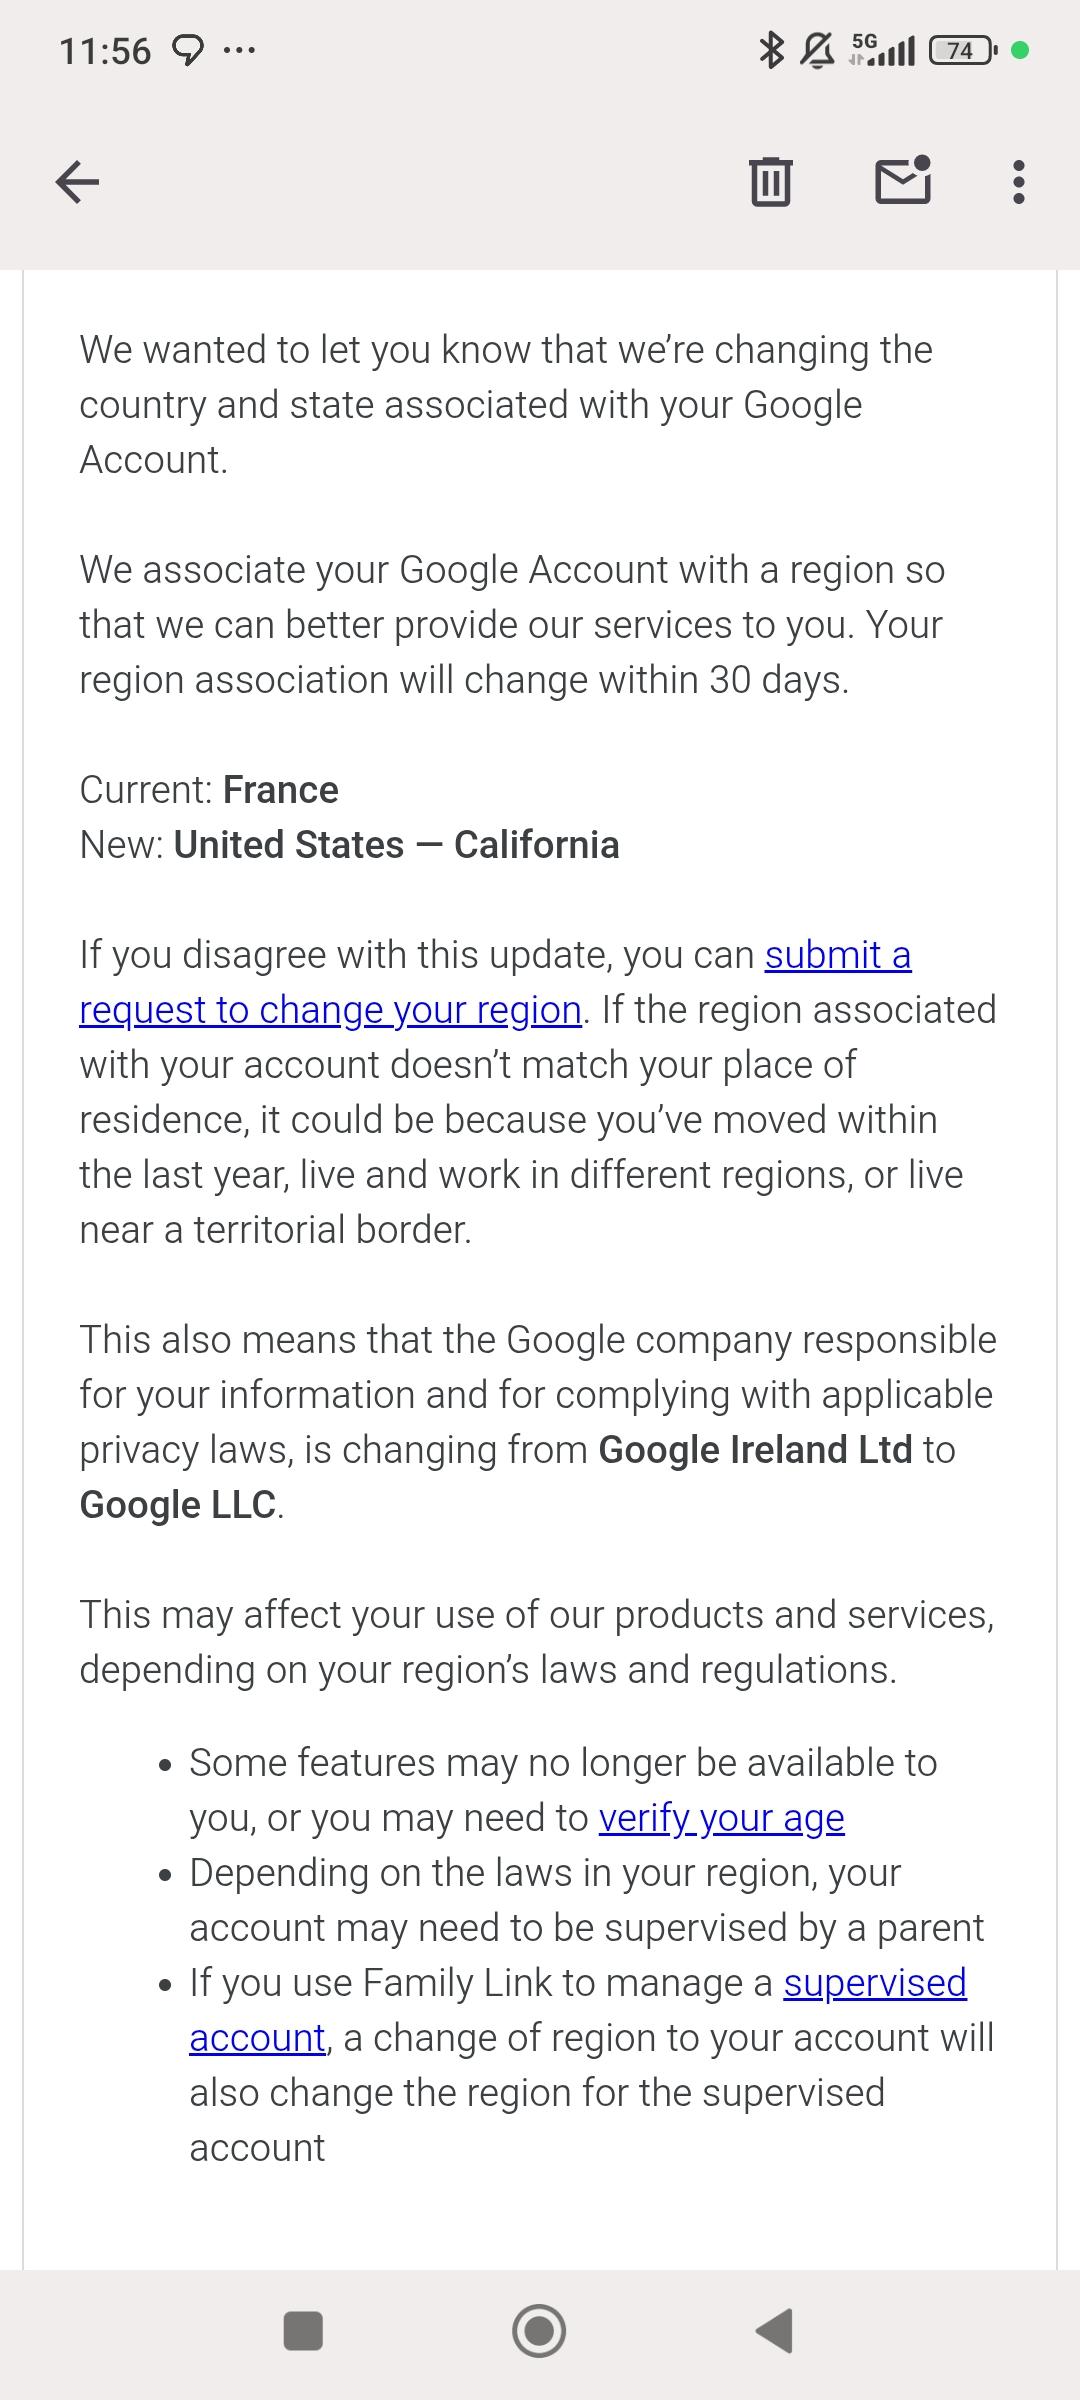The width and height of the screenshot is (1080, 2400).
Task: Tap the battery level indicator
Action: point(961,50)
